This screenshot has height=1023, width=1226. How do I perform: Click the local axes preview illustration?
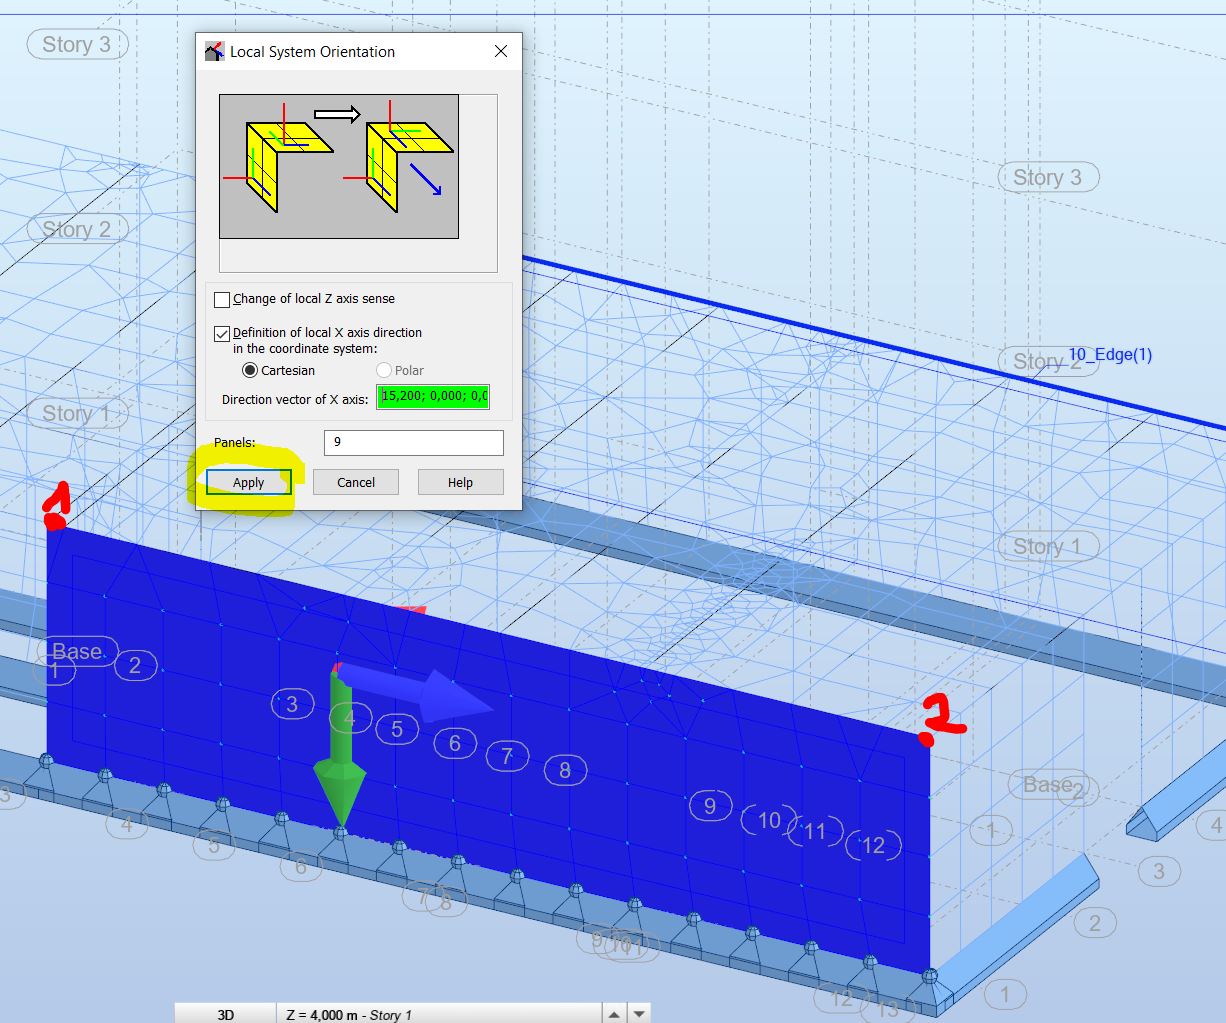(338, 165)
